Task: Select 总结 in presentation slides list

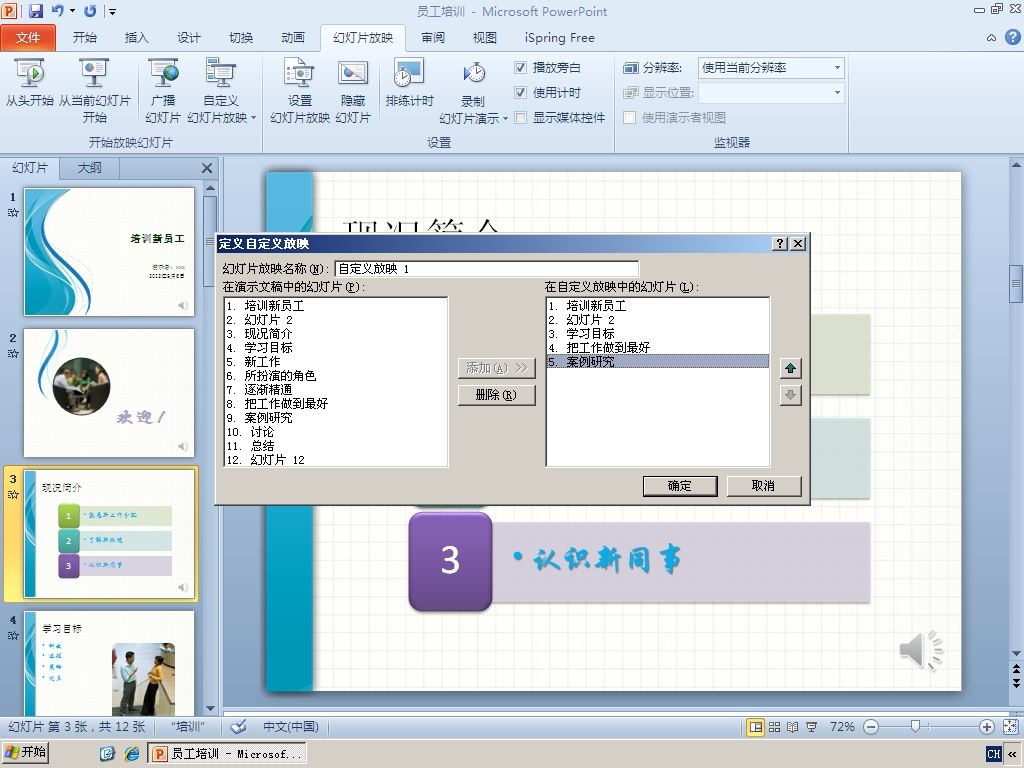Action: pos(336,446)
